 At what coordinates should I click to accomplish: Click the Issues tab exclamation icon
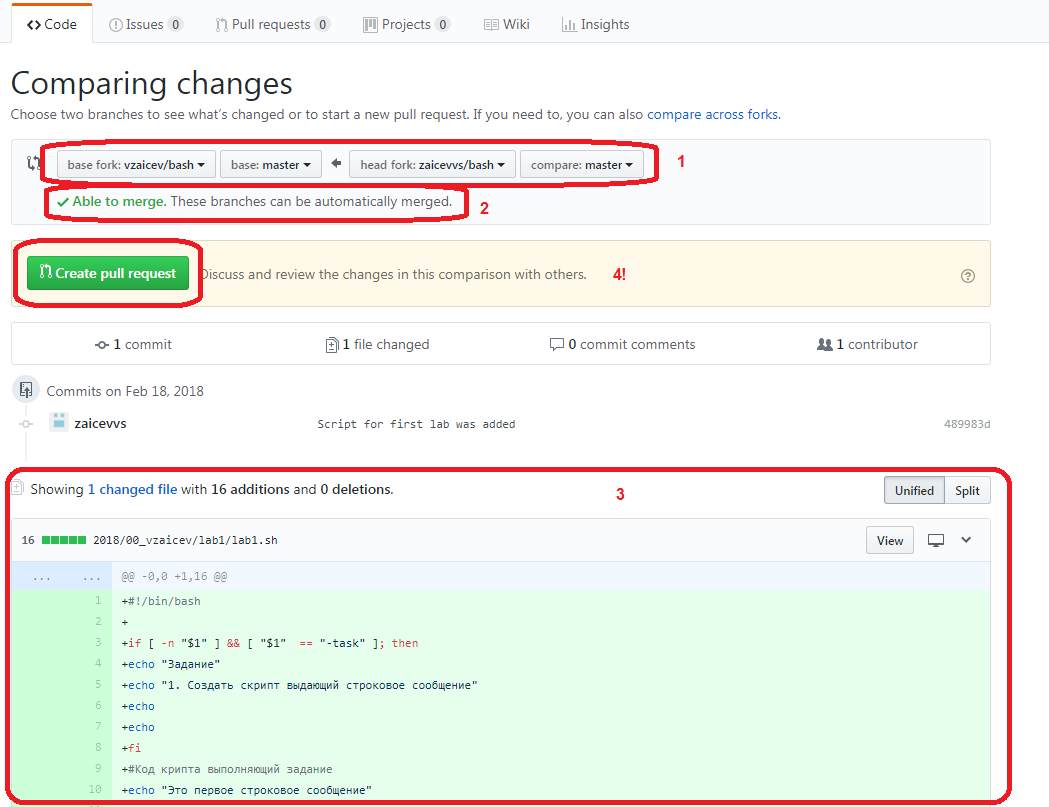(x=115, y=25)
